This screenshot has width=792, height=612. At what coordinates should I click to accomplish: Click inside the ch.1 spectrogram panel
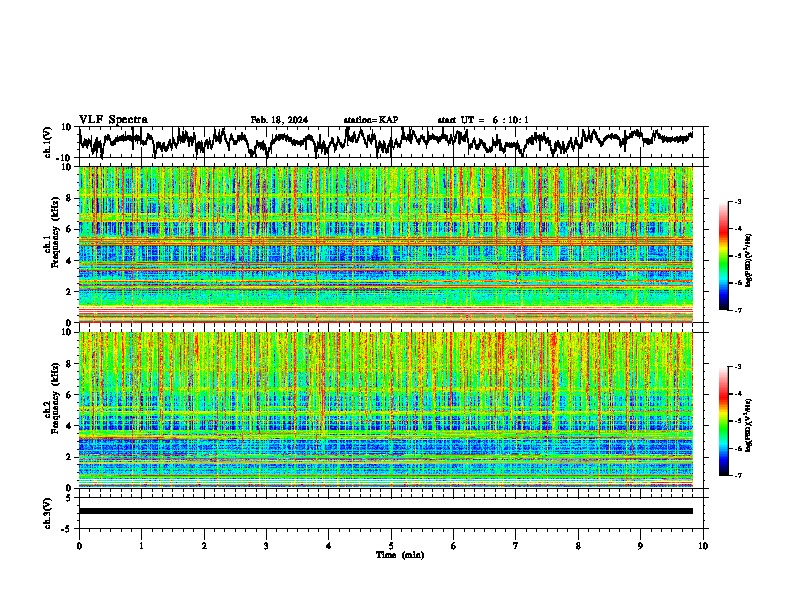tap(386, 244)
